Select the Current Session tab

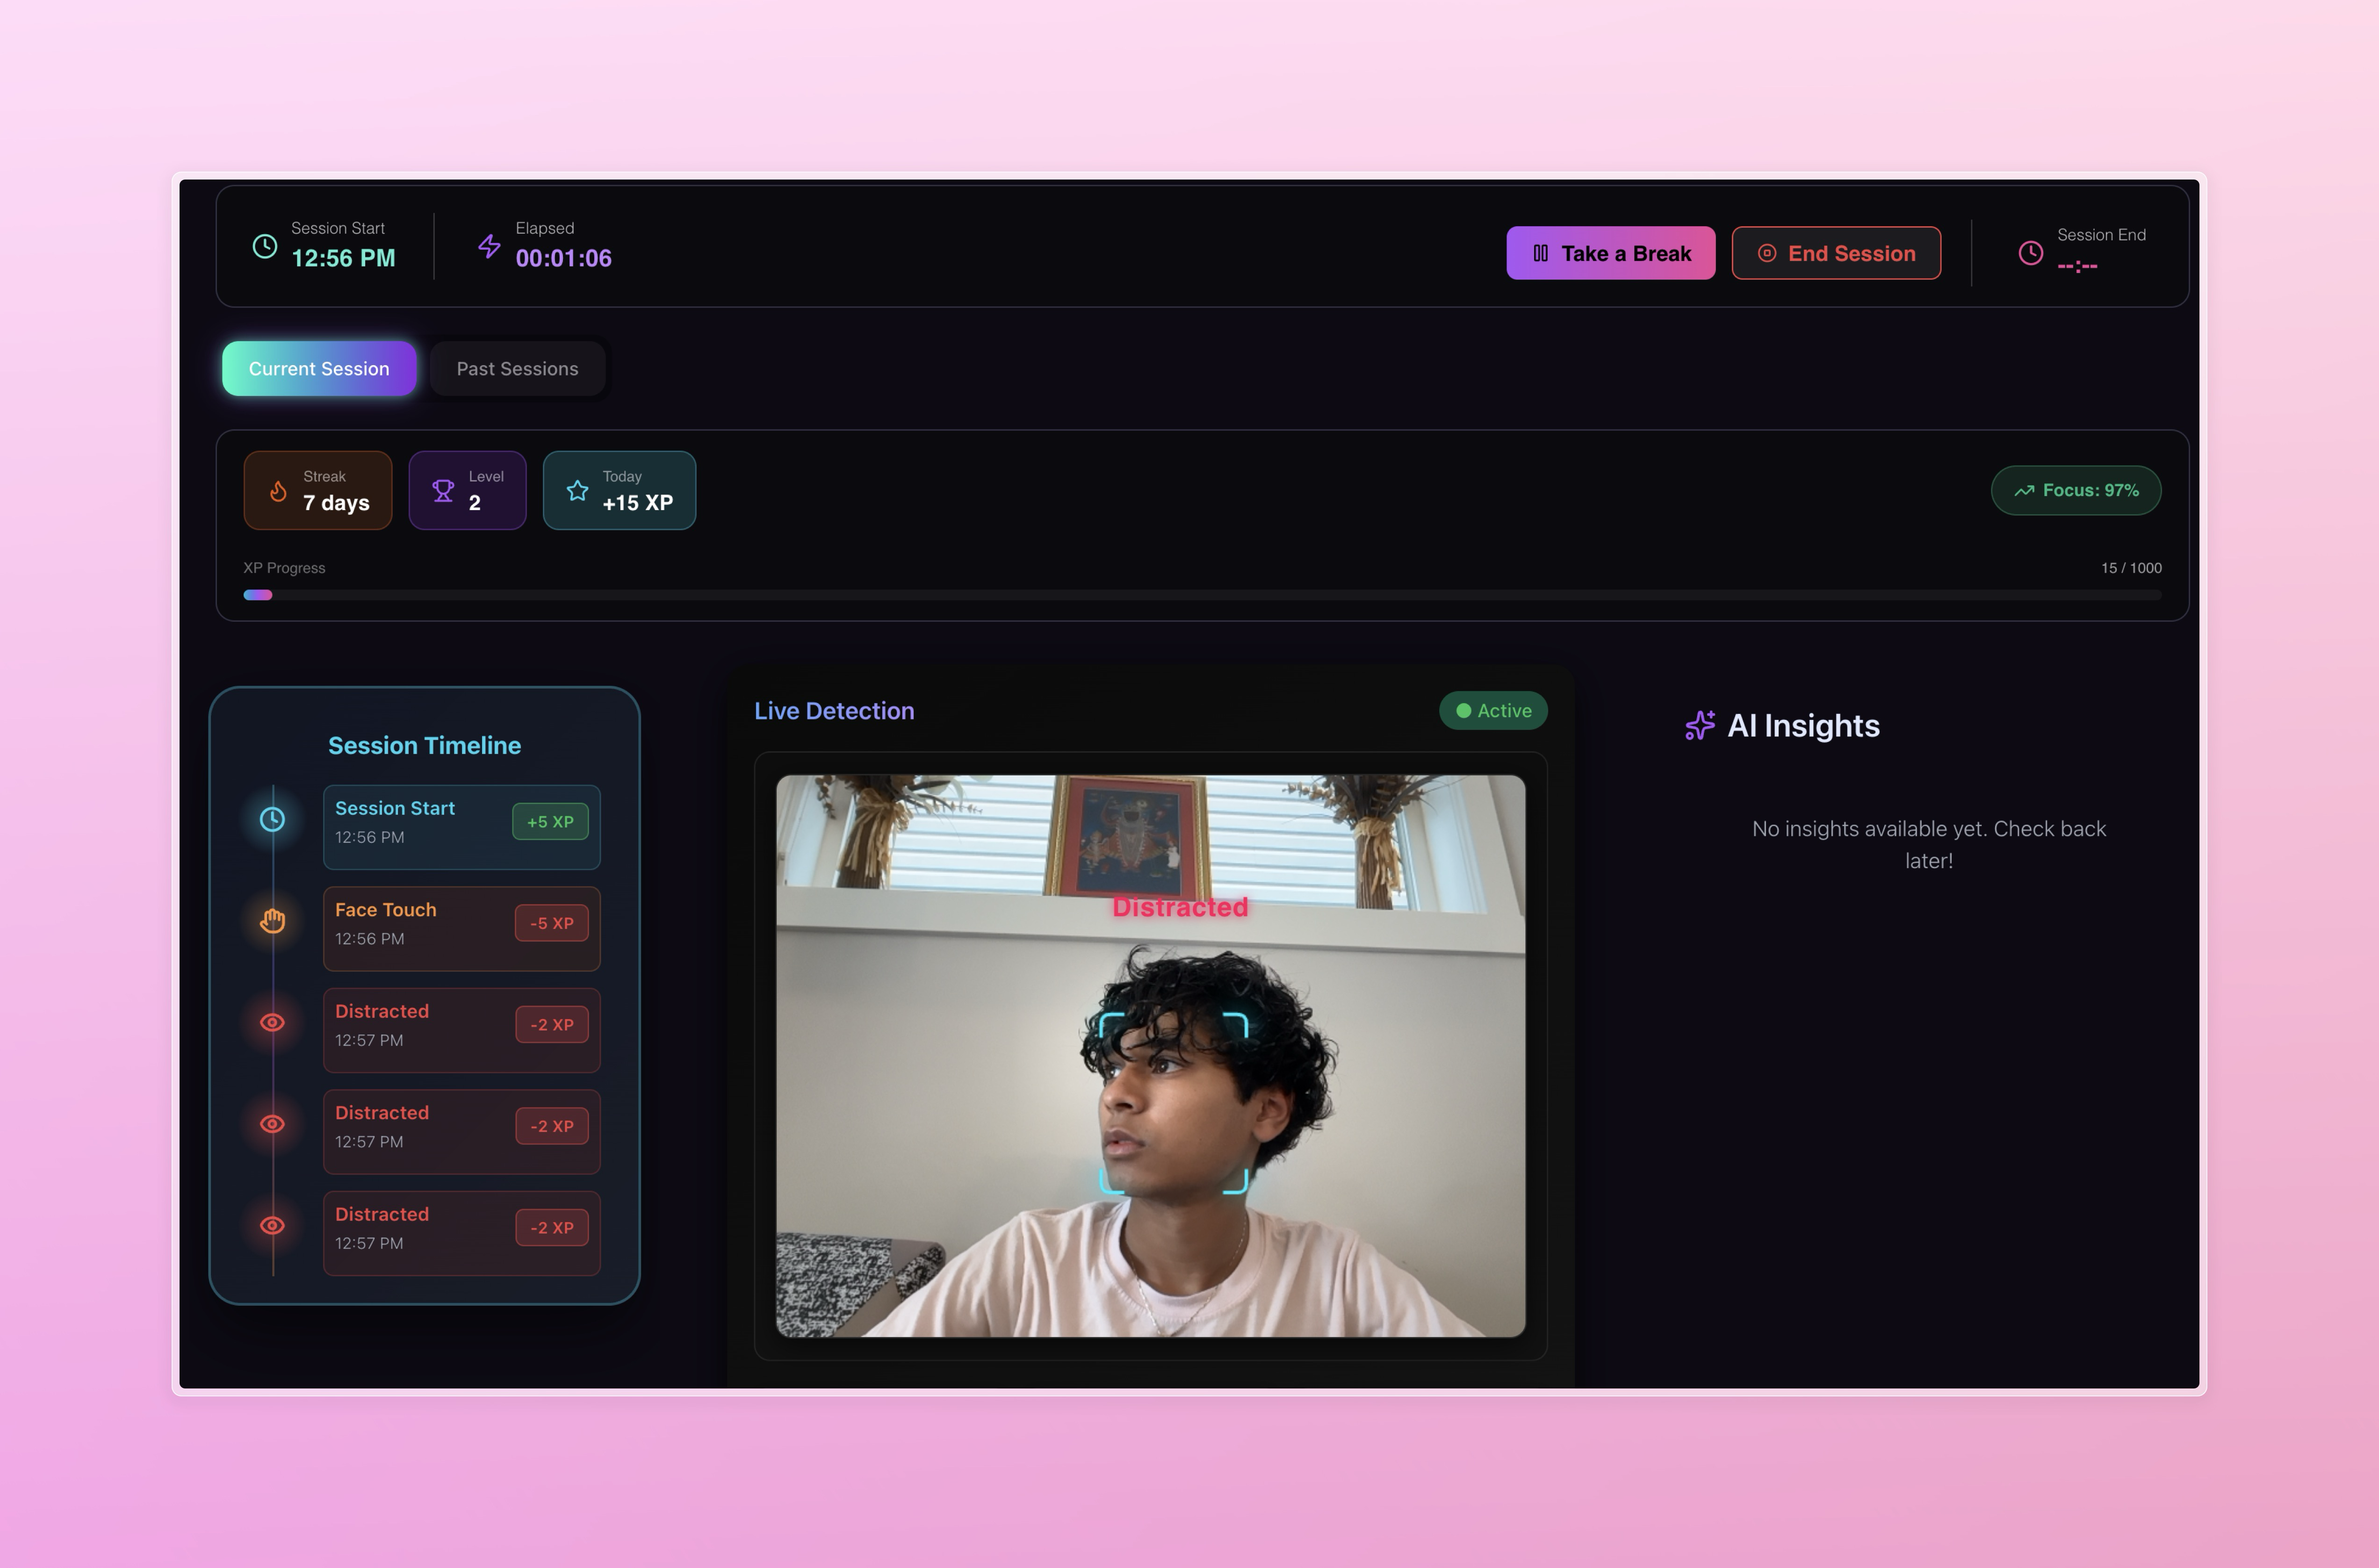pos(319,369)
